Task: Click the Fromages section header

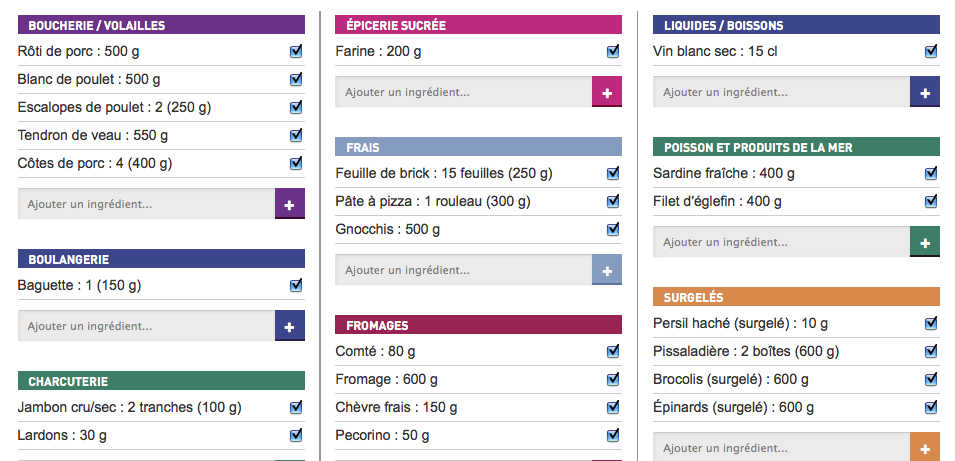Action: point(478,325)
